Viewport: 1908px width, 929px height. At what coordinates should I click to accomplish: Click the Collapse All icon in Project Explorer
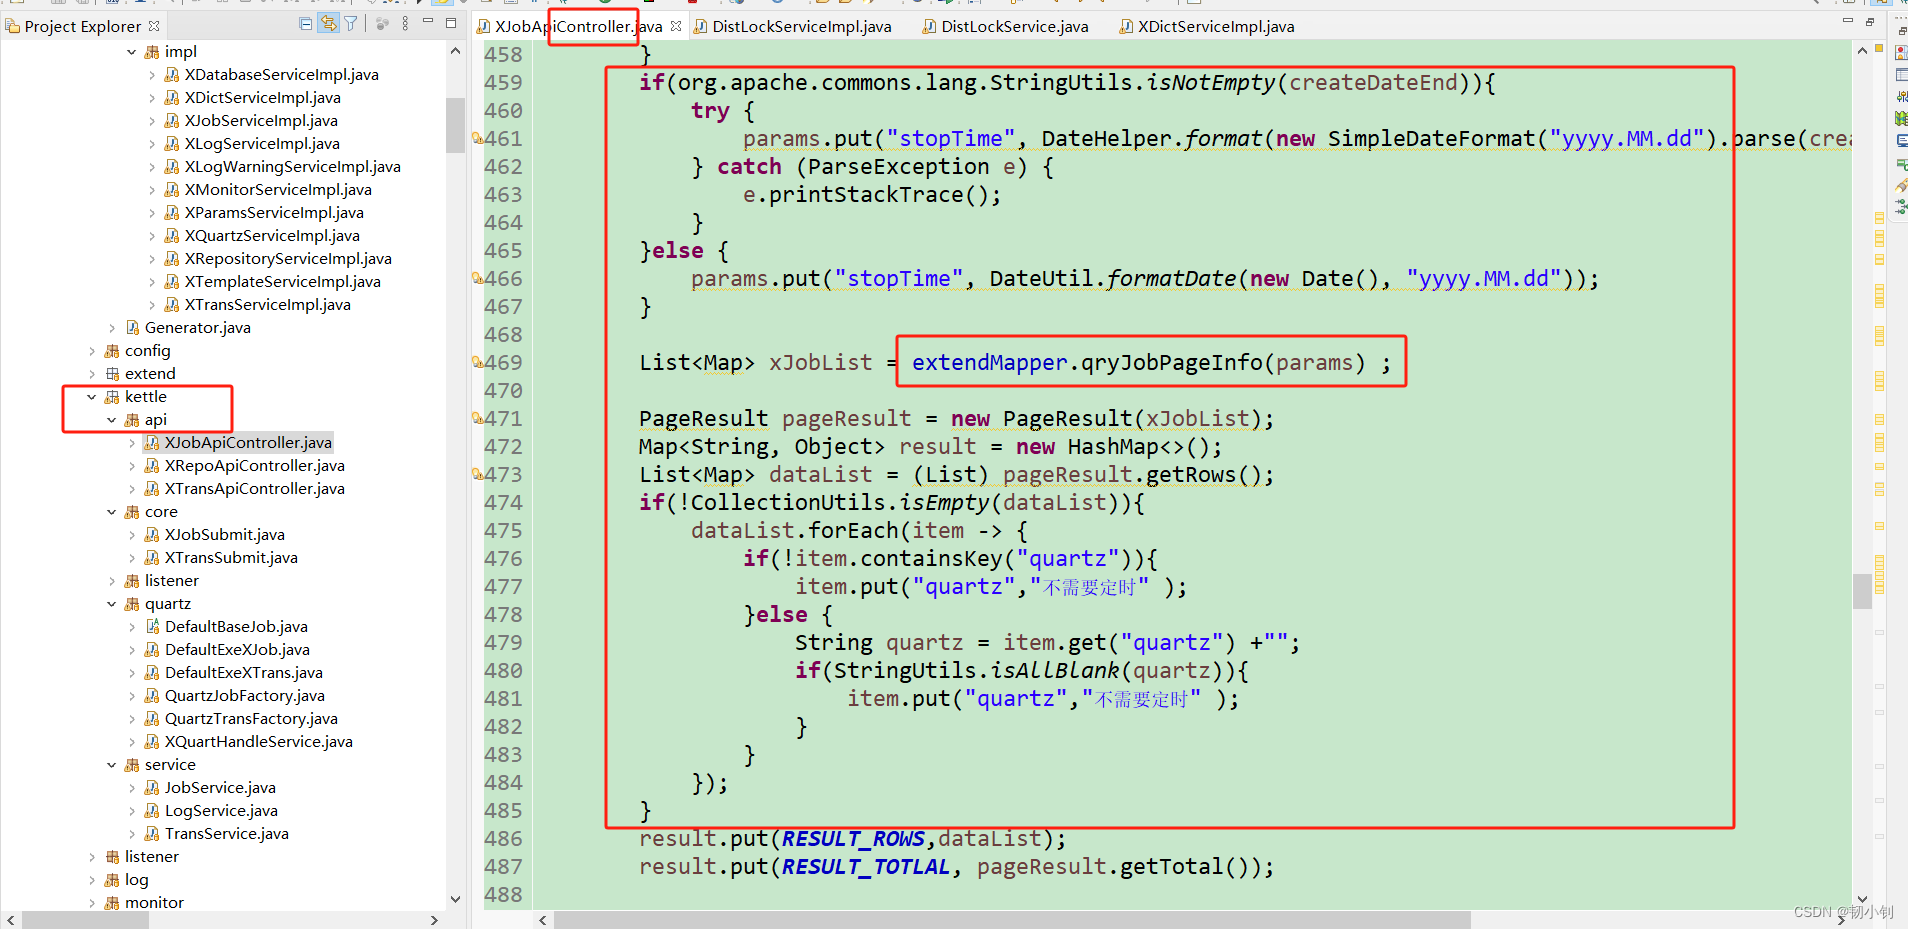[x=306, y=24]
